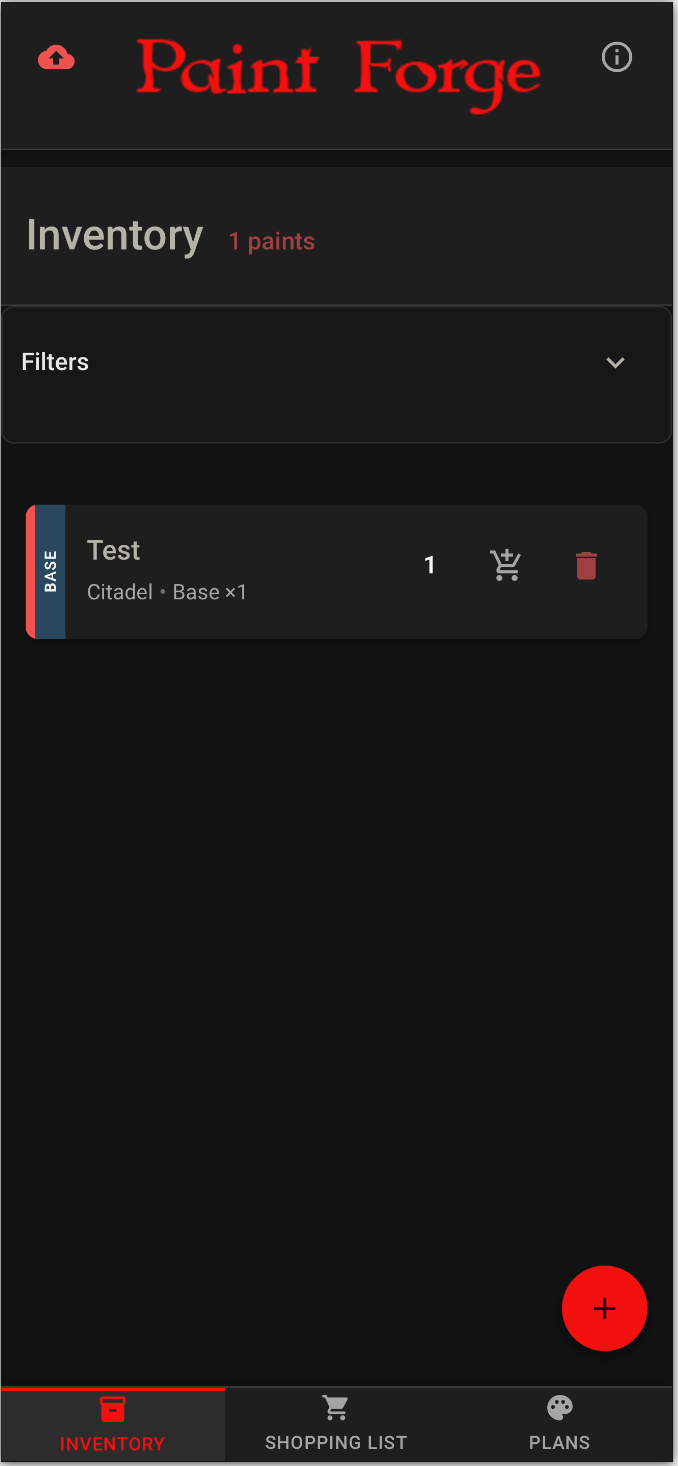Image resolution: width=678 pixels, height=1466 pixels.
Task: Select the Inventory navigation tab
Action: pos(112,1423)
